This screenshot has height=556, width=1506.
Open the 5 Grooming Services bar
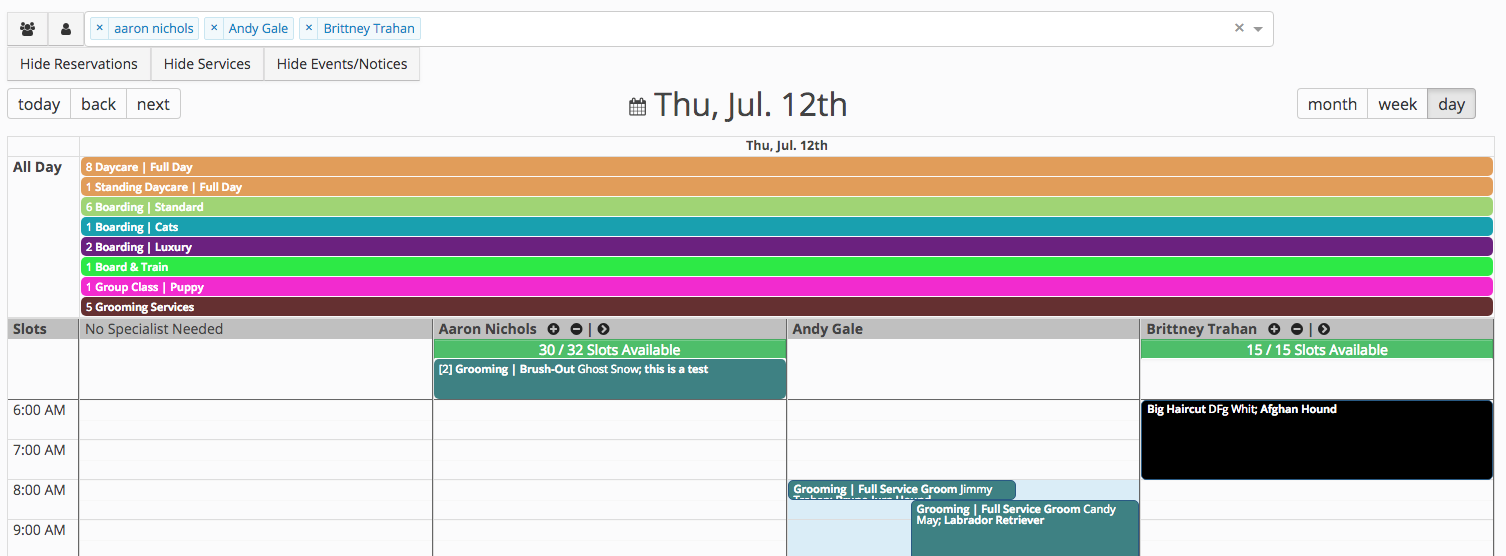click(786, 307)
